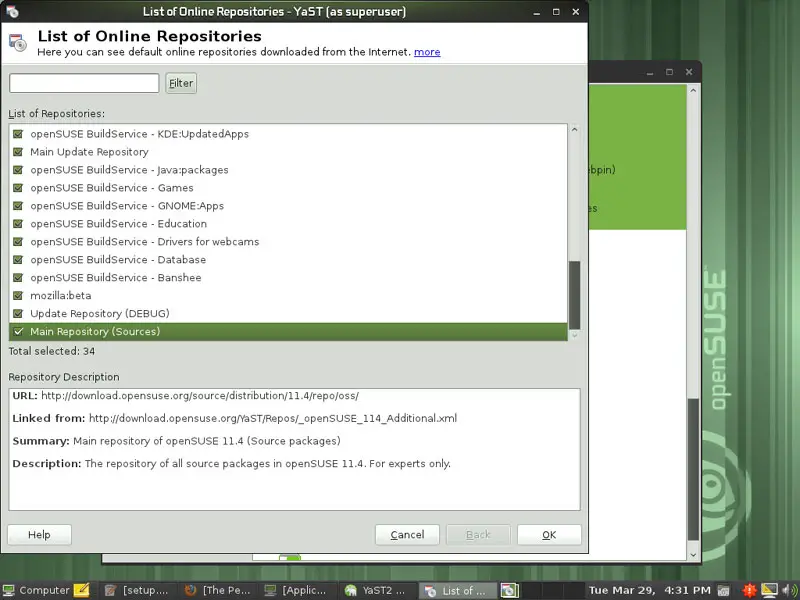This screenshot has width=800, height=600.
Task: Minimize the List of Online Repositories window
Action: pos(537,12)
